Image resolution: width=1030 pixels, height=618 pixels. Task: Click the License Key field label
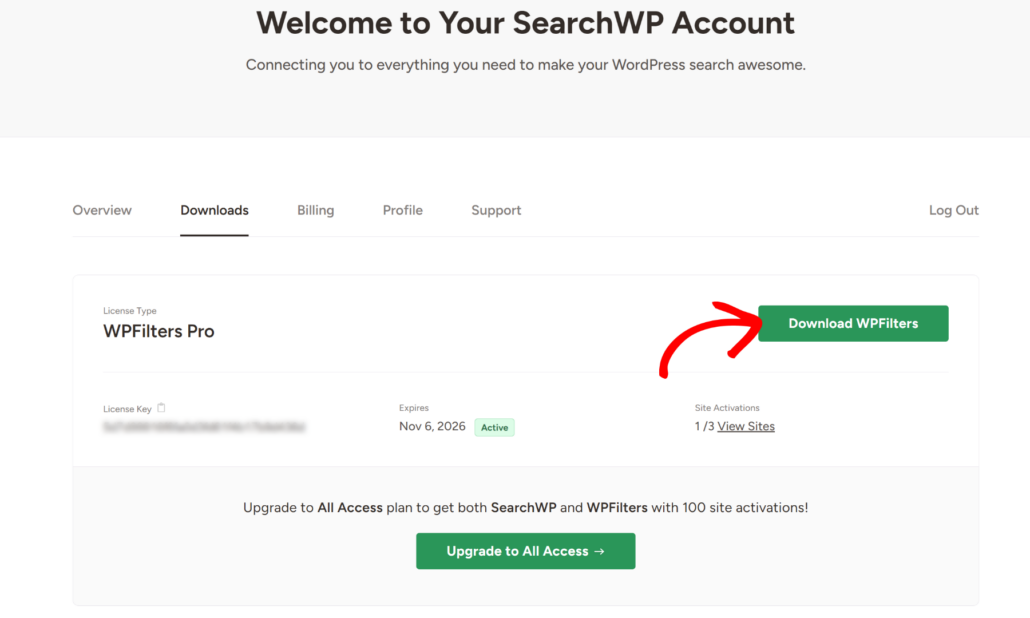click(x=127, y=408)
